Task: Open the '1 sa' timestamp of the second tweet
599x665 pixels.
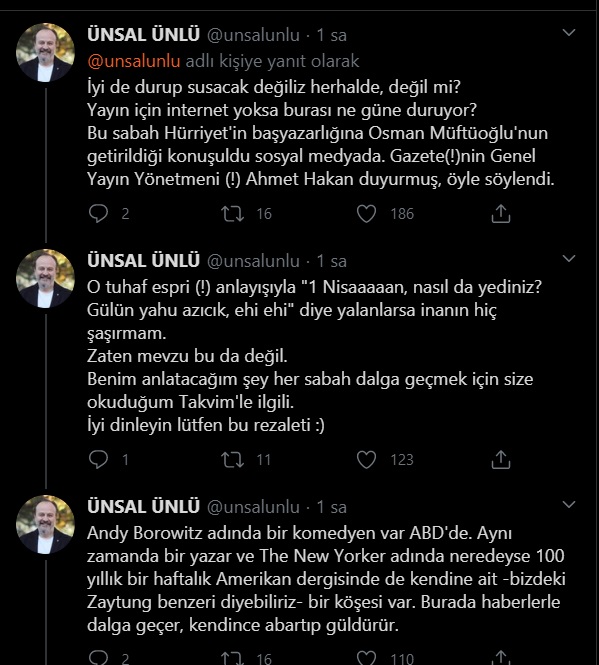Action: point(332,261)
